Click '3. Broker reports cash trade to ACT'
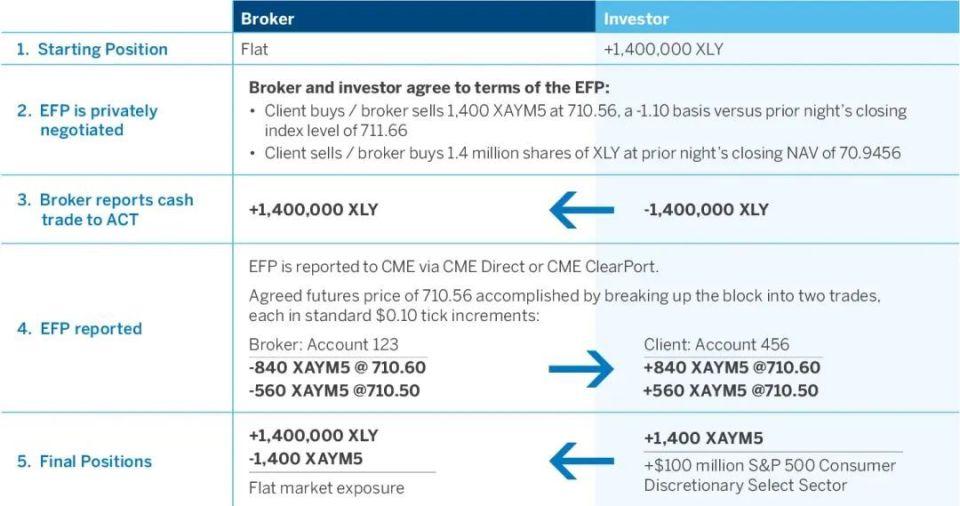This screenshot has height=506, width=960. tap(105, 210)
